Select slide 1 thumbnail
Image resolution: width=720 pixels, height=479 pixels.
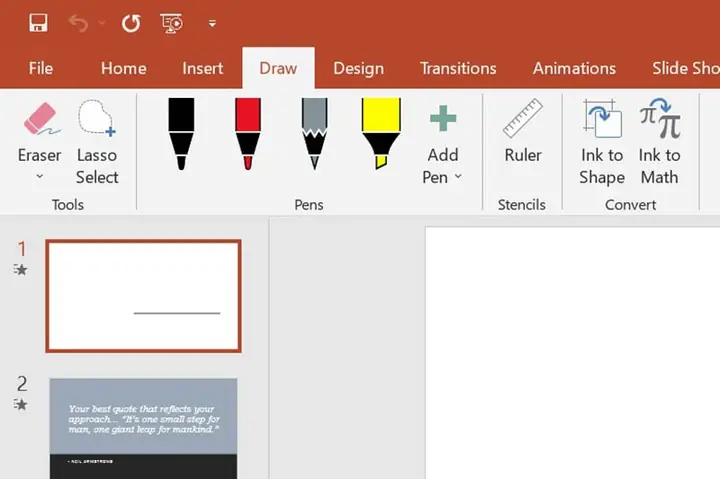pyautogui.click(x=144, y=296)
